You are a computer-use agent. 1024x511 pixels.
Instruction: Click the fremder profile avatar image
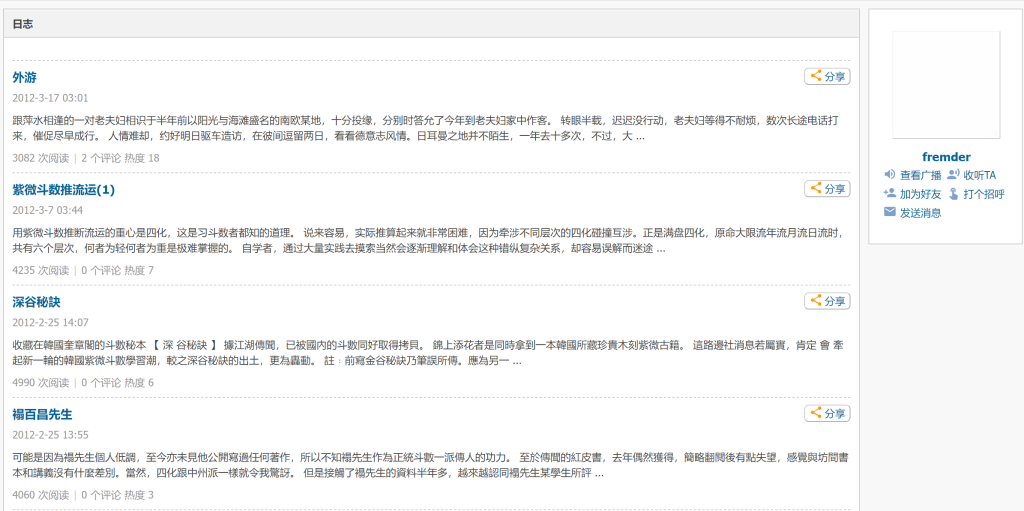pos(946,84)
